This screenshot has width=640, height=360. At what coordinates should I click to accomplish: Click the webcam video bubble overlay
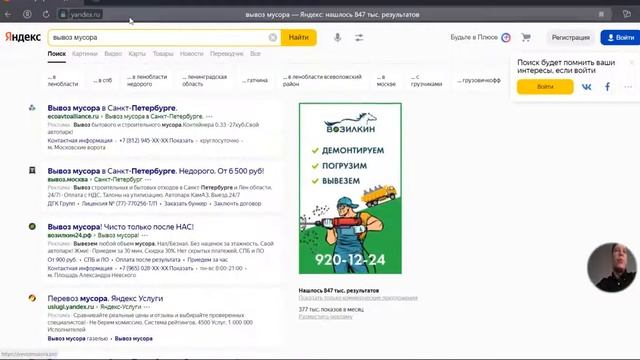(x=611, y=267)
